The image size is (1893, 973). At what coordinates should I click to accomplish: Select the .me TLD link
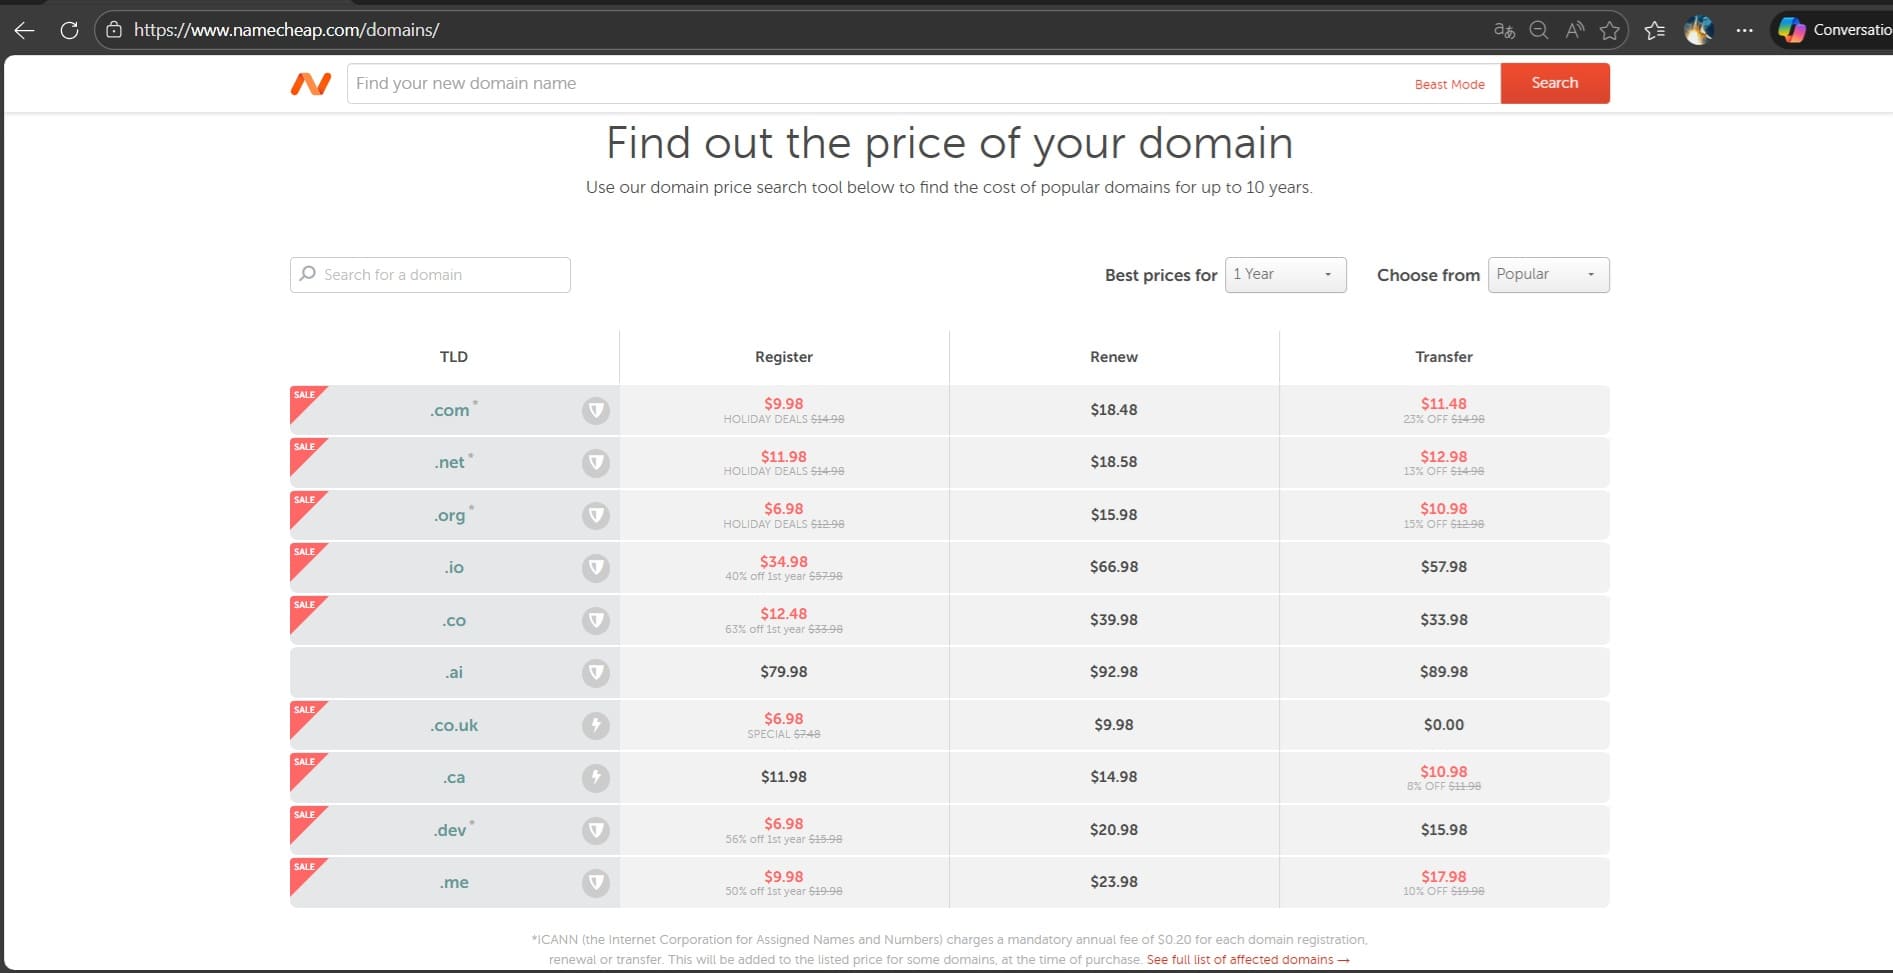(x=454, y=882)
